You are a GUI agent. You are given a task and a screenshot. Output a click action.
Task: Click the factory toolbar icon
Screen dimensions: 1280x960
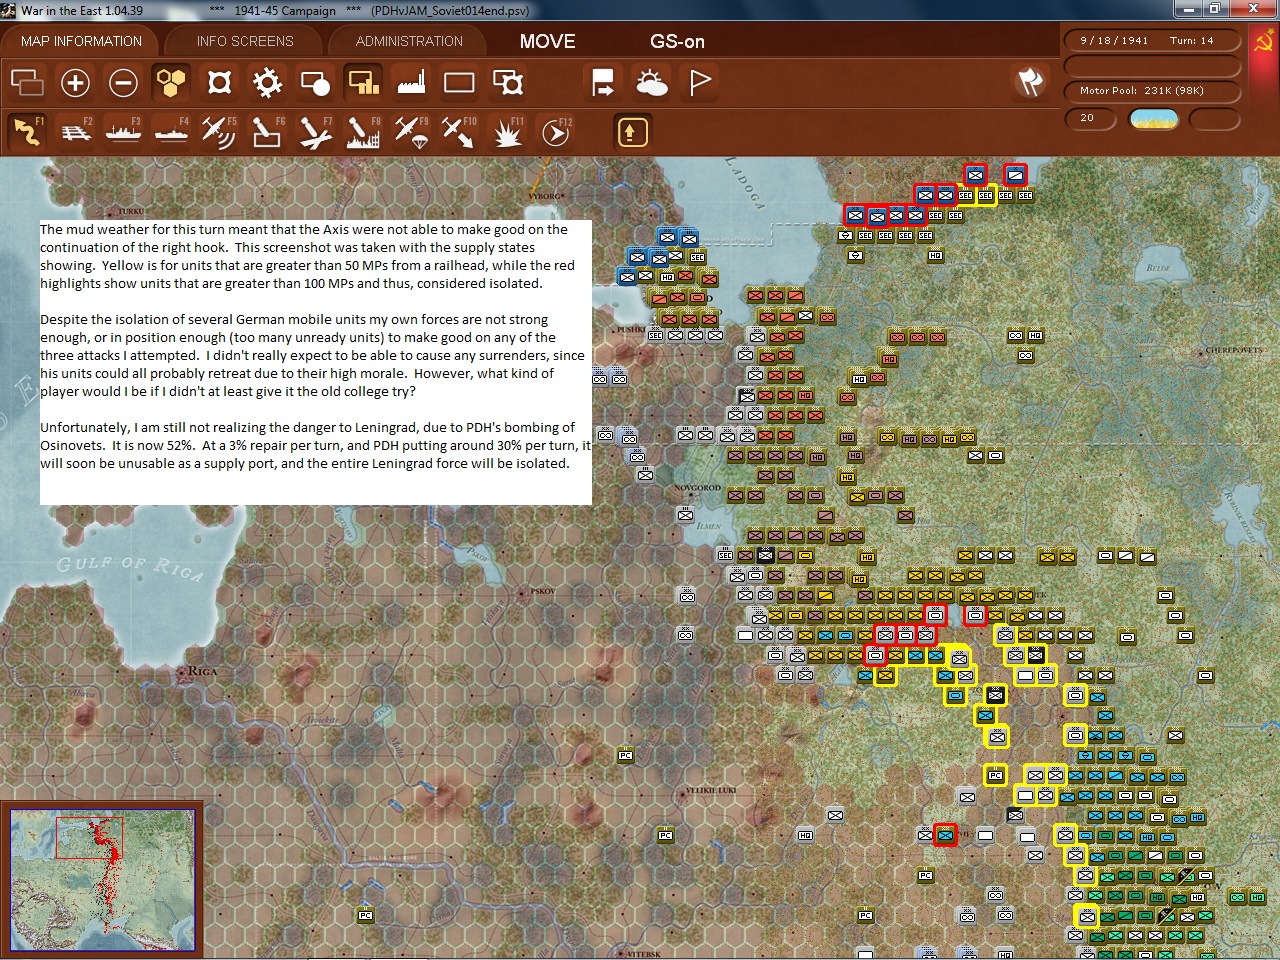click(x=411, y=82)
